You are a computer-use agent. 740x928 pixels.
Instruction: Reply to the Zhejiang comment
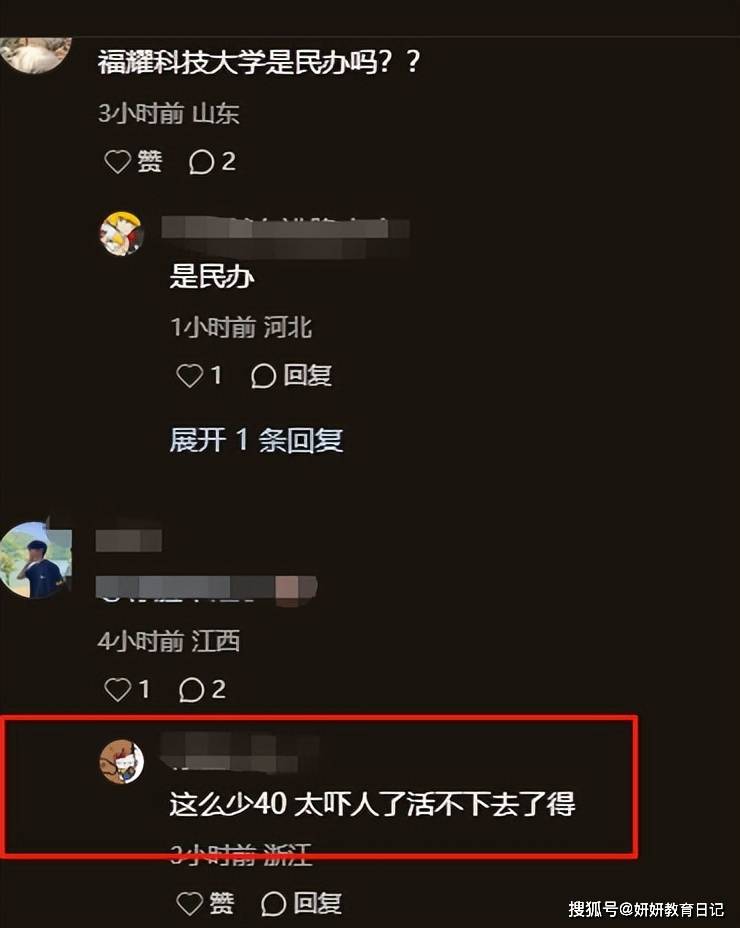(x=301, y=903)
